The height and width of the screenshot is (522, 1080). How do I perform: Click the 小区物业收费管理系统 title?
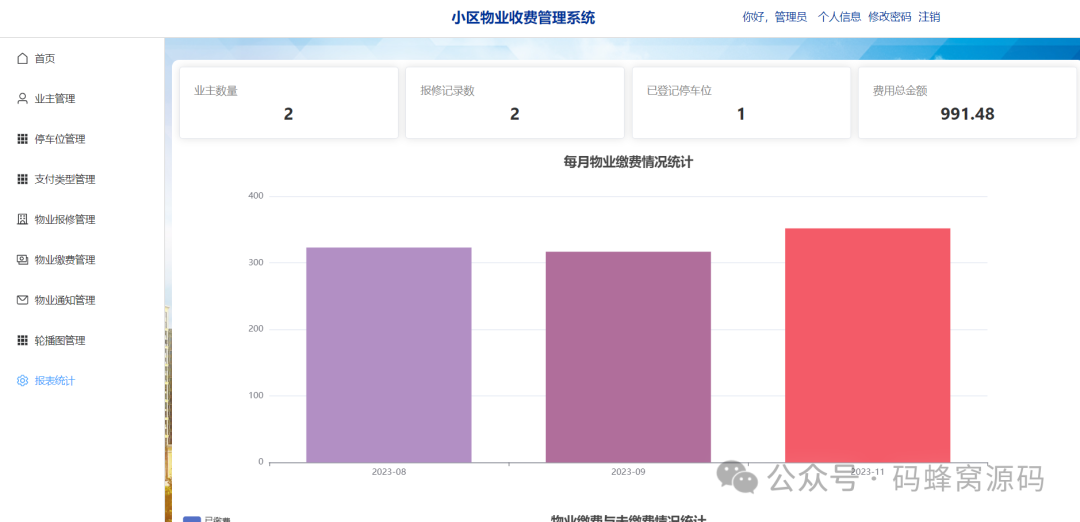click(523, 18)
